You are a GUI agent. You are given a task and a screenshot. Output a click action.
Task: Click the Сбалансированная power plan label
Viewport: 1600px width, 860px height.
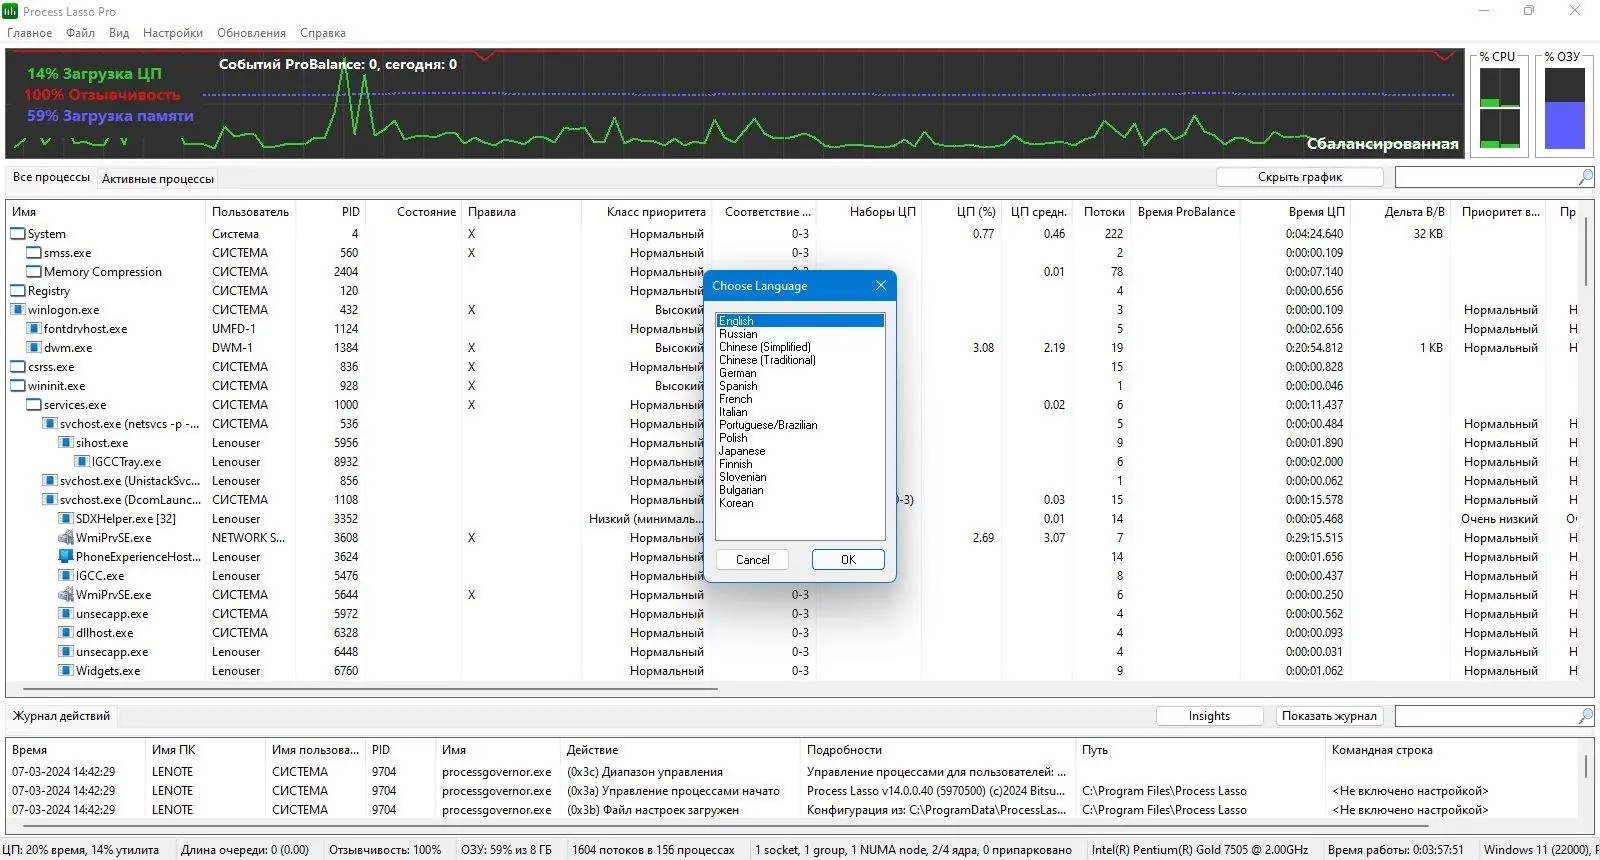coord(1382,144)
